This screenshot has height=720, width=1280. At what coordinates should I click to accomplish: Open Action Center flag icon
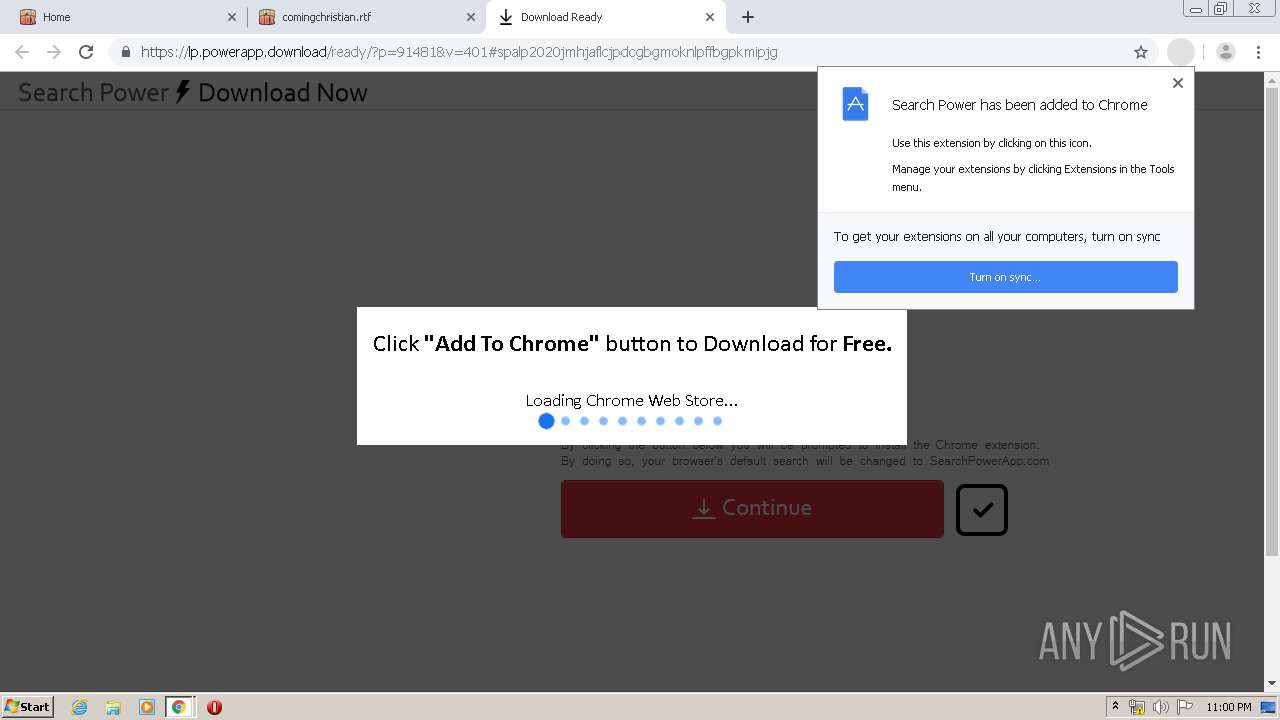pos(1185,707)
